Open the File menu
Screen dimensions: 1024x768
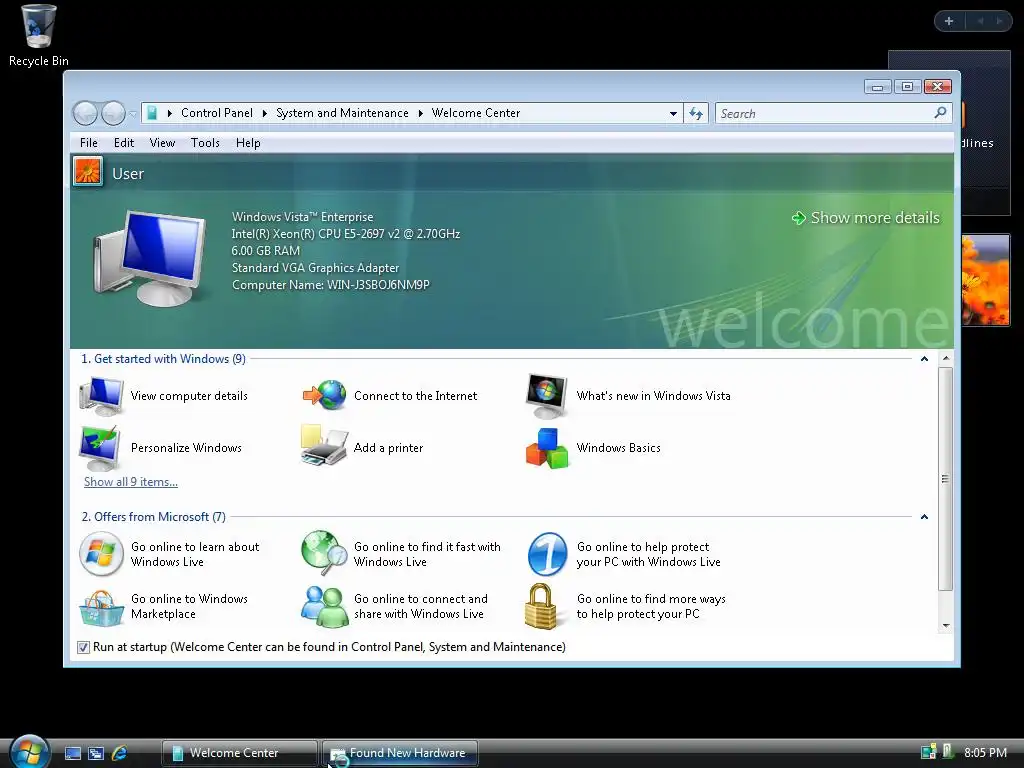coord(89,143)
